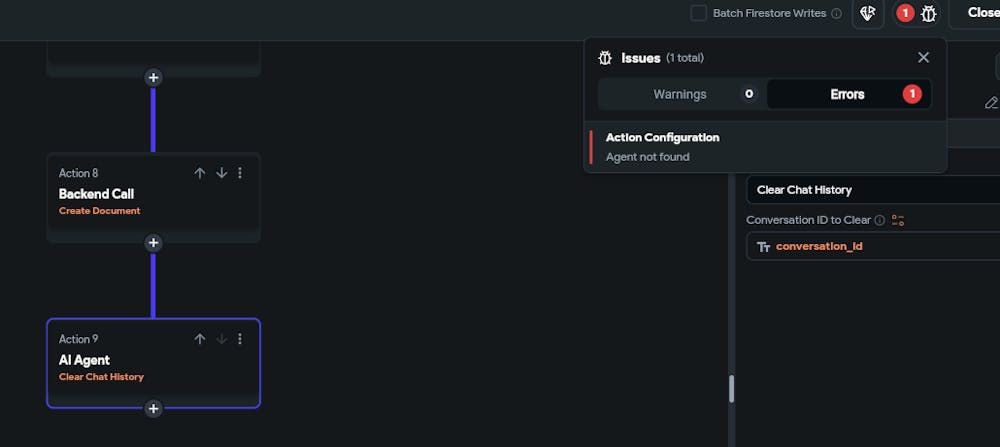The height and width of the screenshot is (447, 1000).
Task: Move Action 8 up with arrow icon
Action: click(200, 173)
